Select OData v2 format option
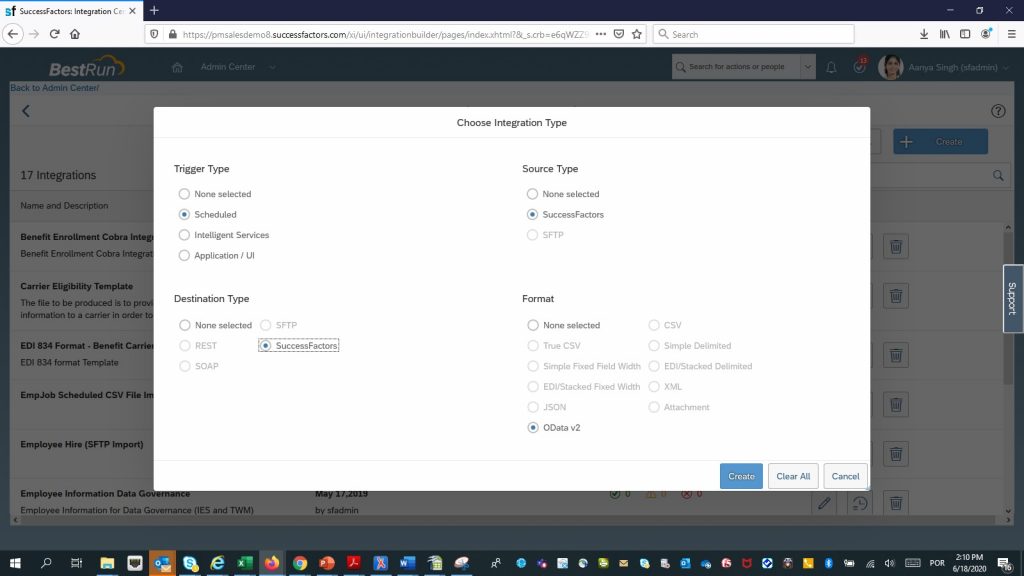1024x576 pixels. [x=533, y=428]
